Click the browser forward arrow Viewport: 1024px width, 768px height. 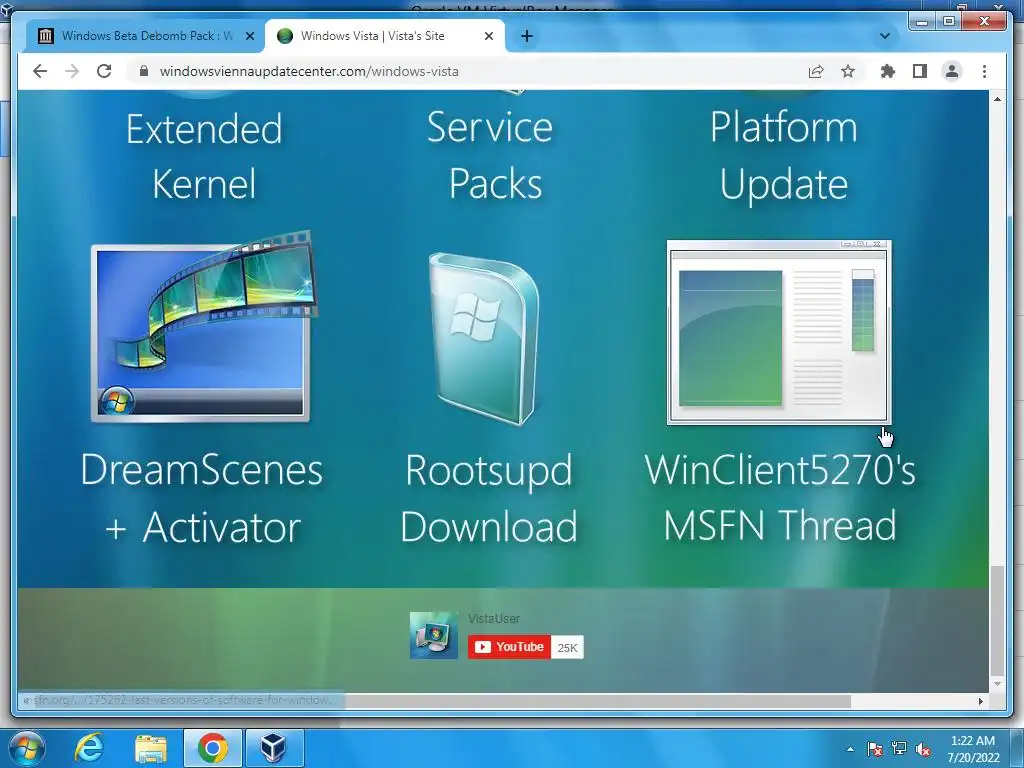[72, 71]
